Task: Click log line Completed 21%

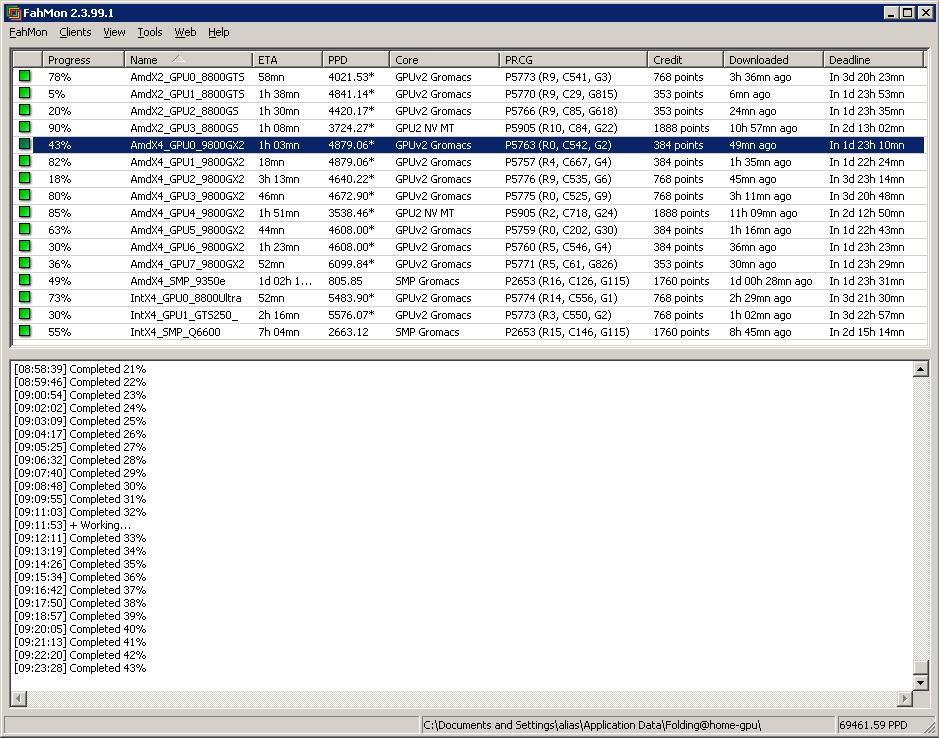Action: tap(80, 369)
